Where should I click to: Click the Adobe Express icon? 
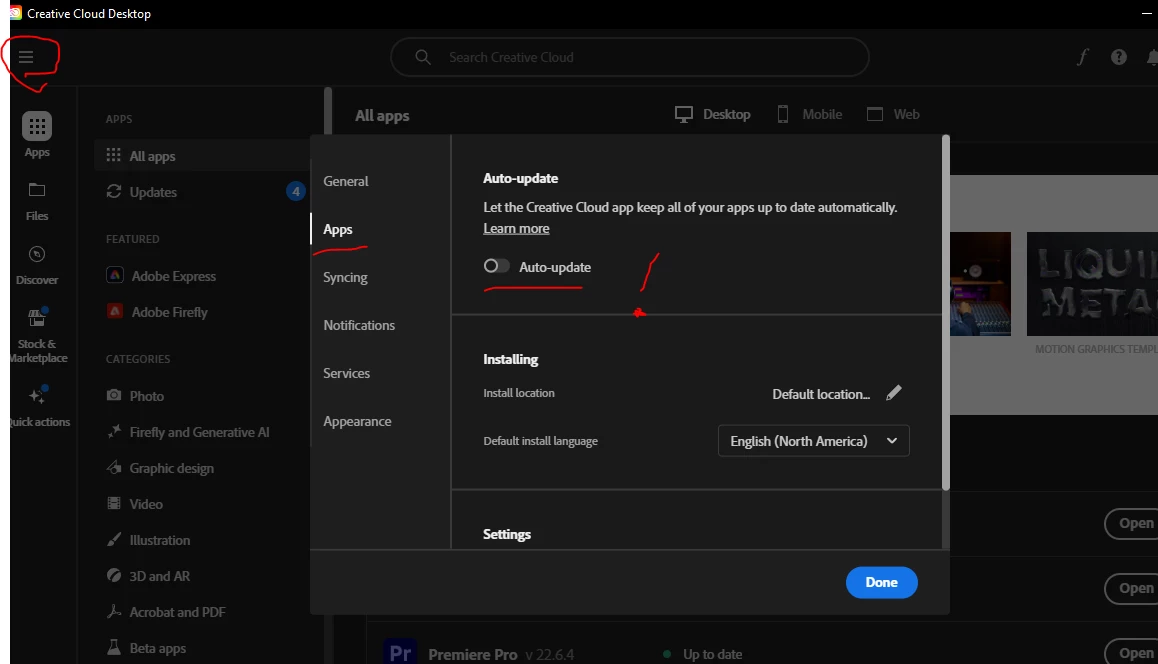tap(114, 275)
